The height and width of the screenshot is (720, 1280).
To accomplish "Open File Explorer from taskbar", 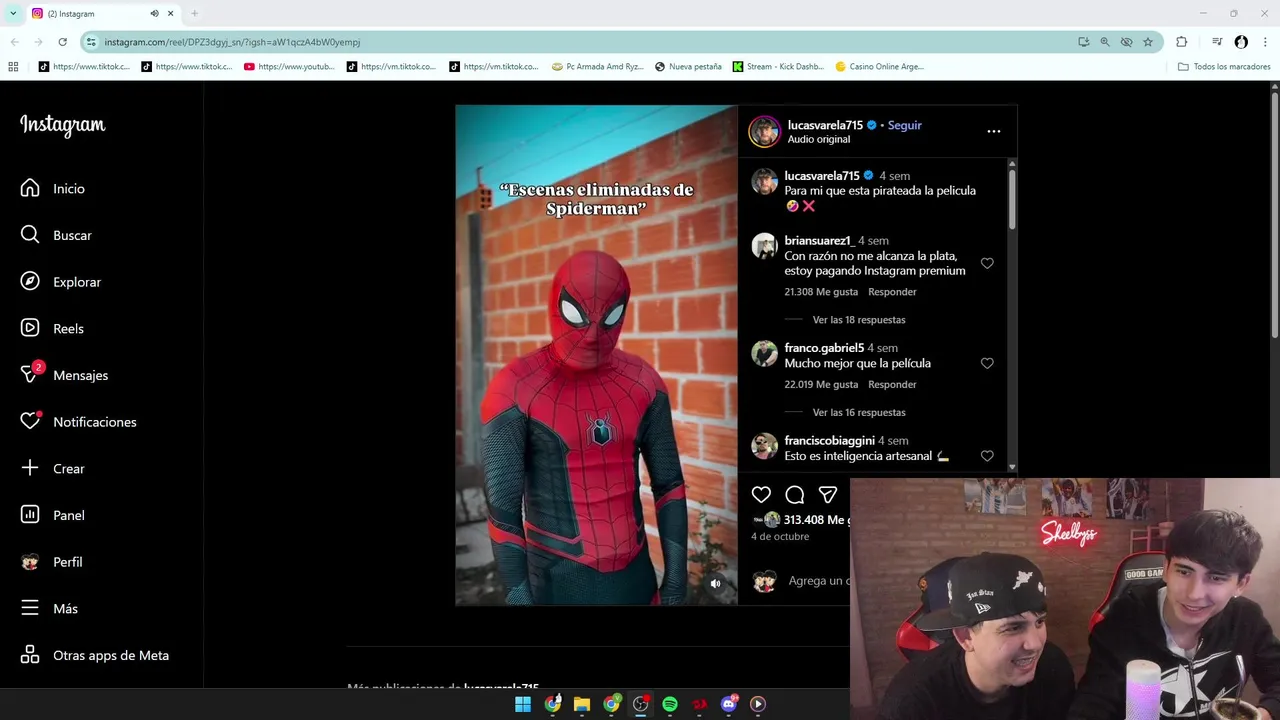I will pos(582,704).
